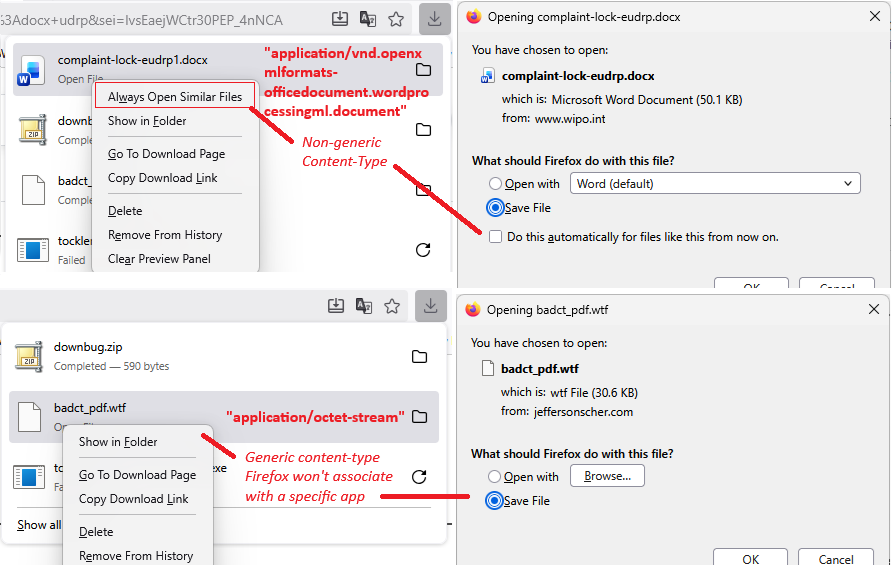Select Open with radio in docx dialog

[x=495, y=184]
